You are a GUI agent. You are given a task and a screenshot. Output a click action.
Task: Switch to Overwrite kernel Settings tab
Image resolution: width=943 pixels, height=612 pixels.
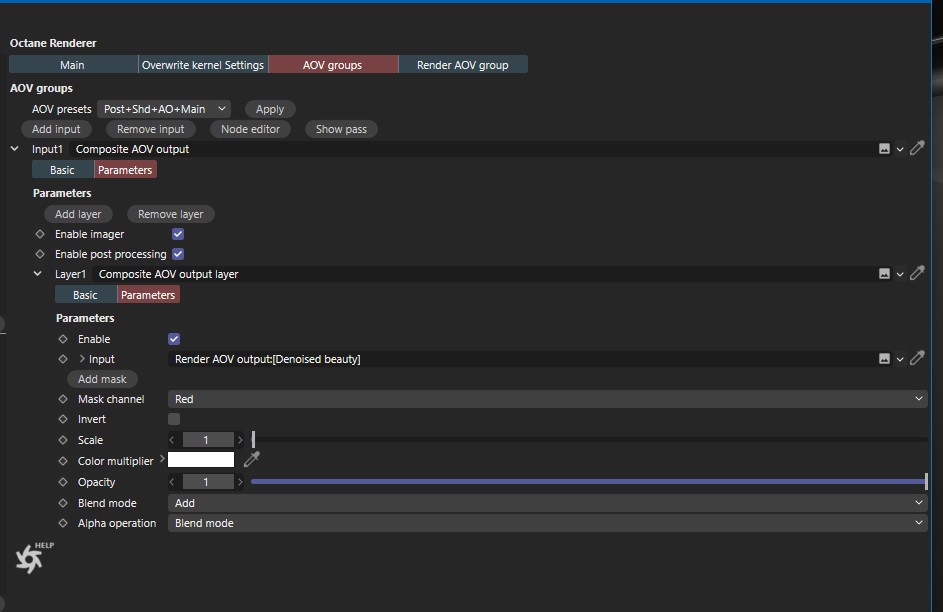point(203,64)
